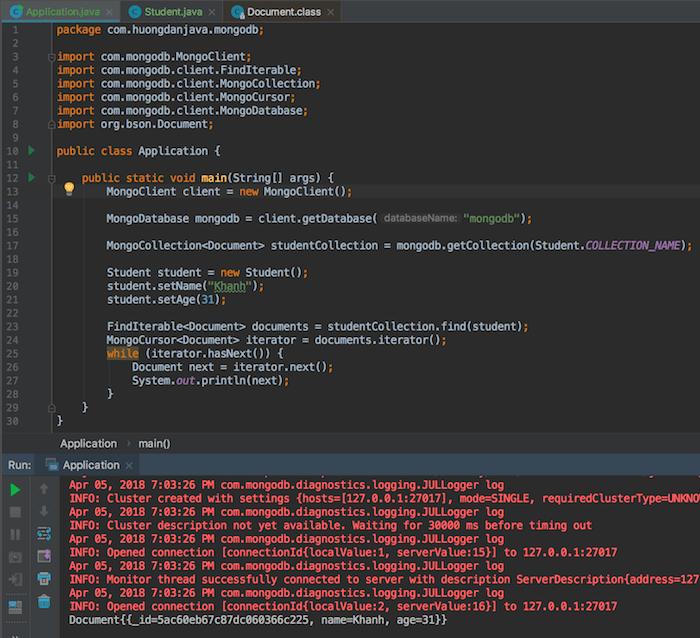Switch to the Application.java tab

(x=62, y=12)
